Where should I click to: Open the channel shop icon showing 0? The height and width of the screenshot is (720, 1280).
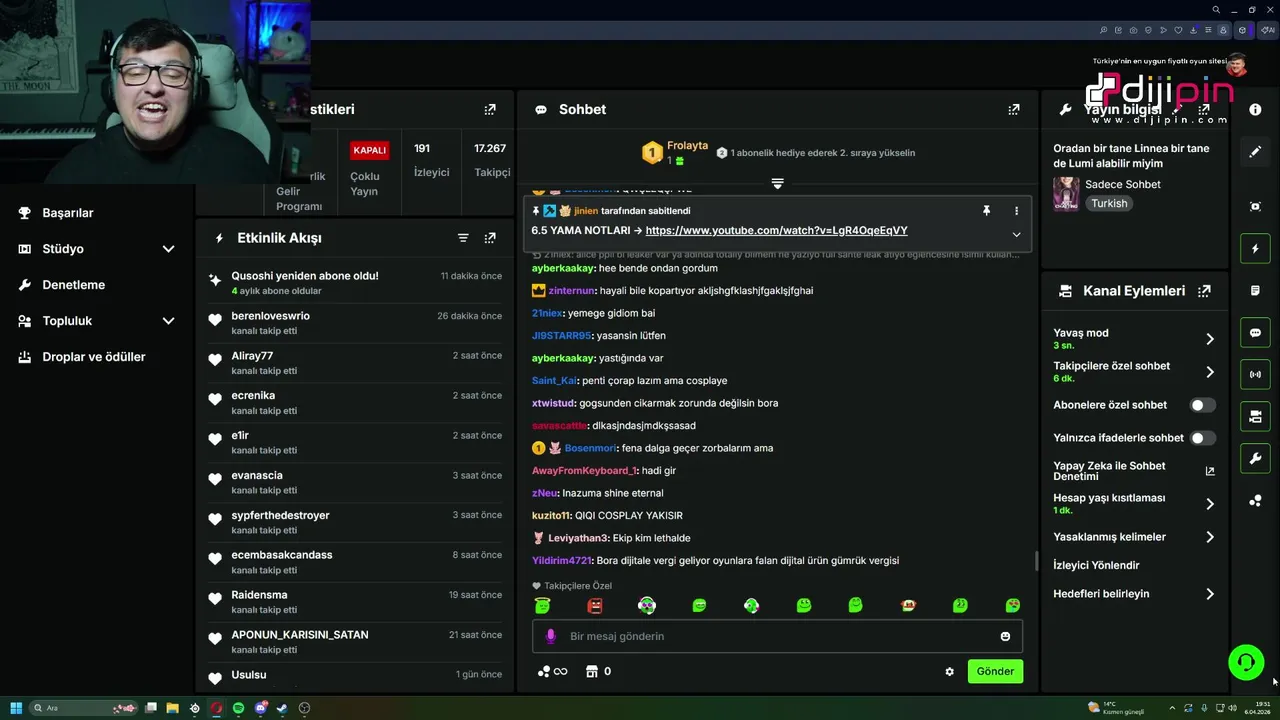tap(598, 672)
